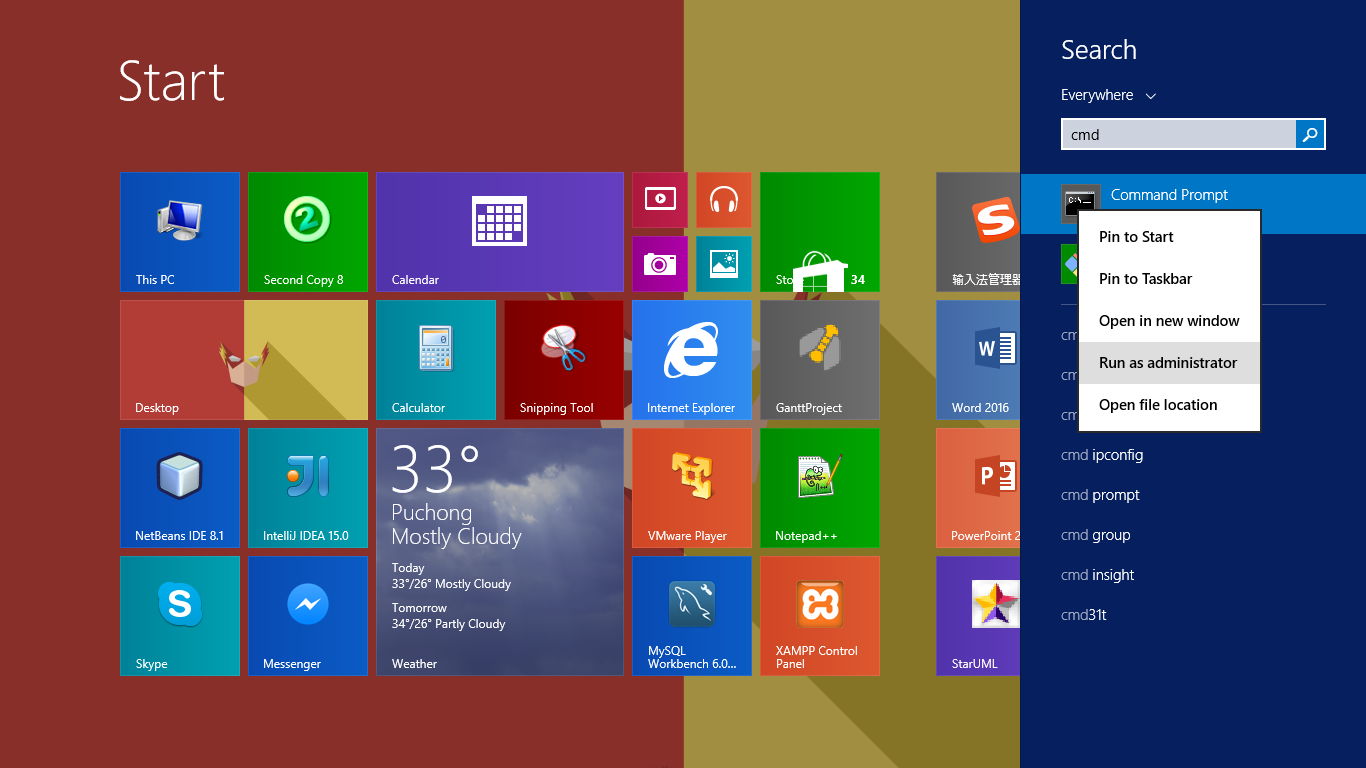
Task: Launch the Skype tile
Action: tap(180, 616)
